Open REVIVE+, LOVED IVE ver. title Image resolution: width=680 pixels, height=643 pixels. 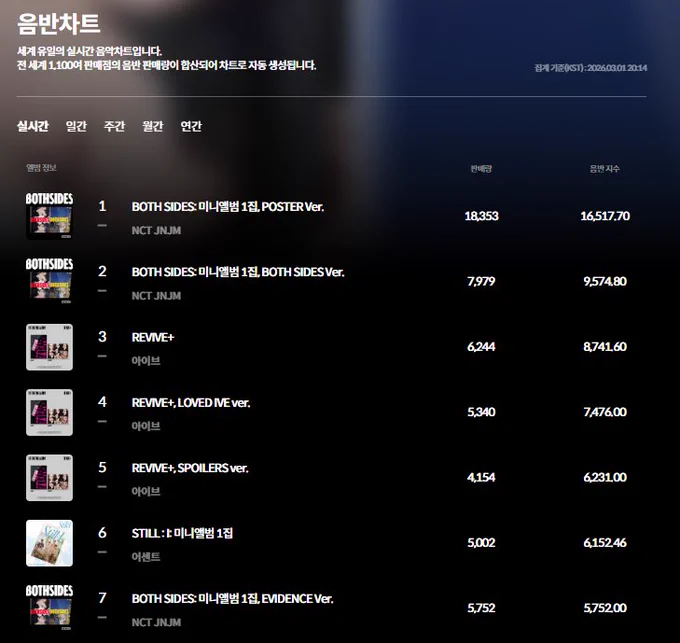click(x=191, y=403)
